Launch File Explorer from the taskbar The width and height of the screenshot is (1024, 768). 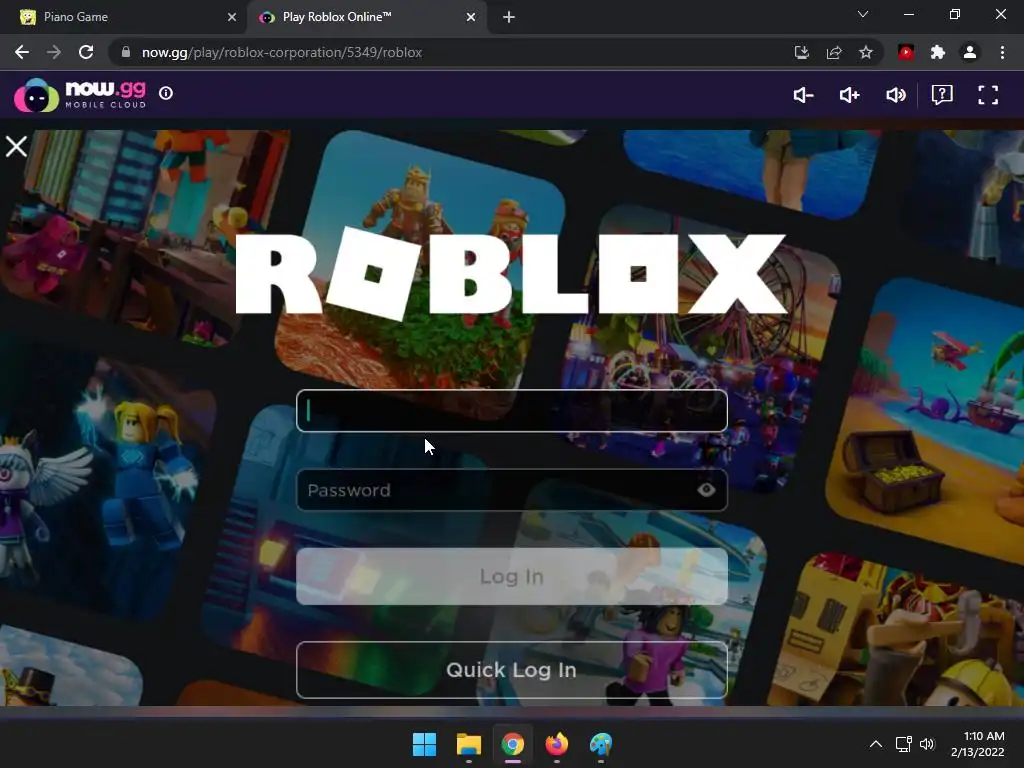point(468,744)
